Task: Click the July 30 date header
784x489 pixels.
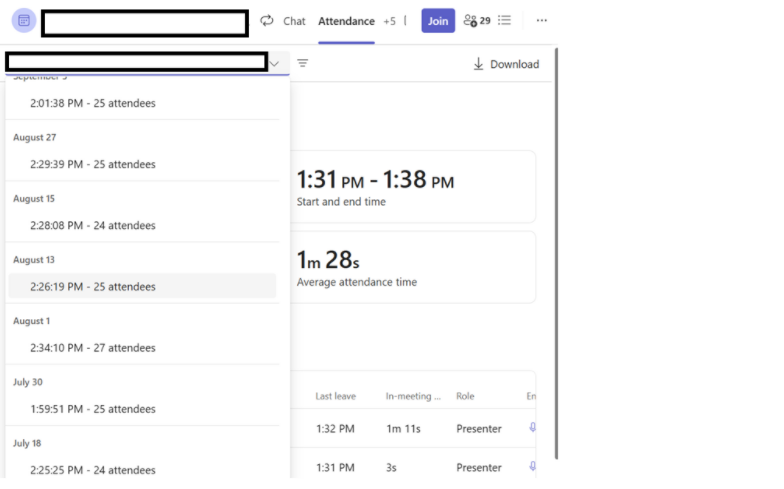Action: 28,382
